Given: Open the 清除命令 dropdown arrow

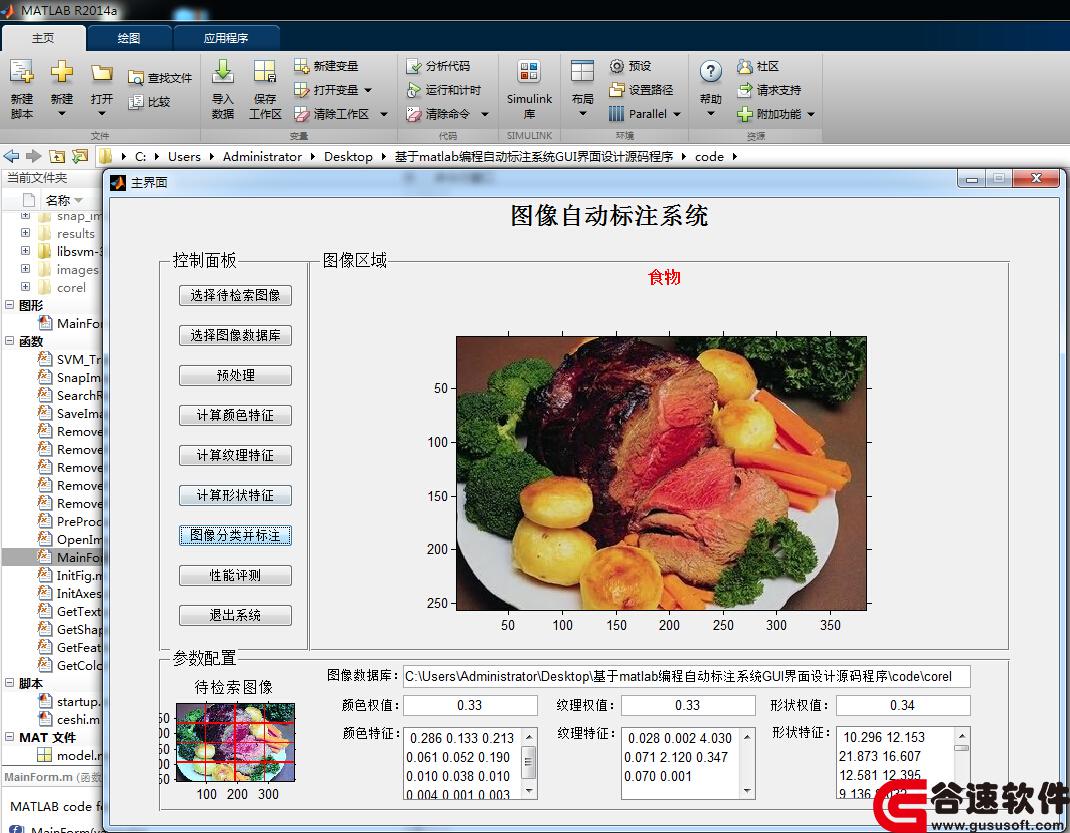Looking at the screenshot, I should tap(485, 114).
